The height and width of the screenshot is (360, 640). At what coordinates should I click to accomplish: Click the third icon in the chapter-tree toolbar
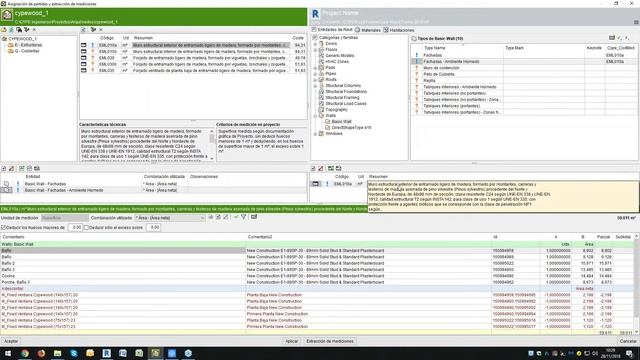(19, 30)
